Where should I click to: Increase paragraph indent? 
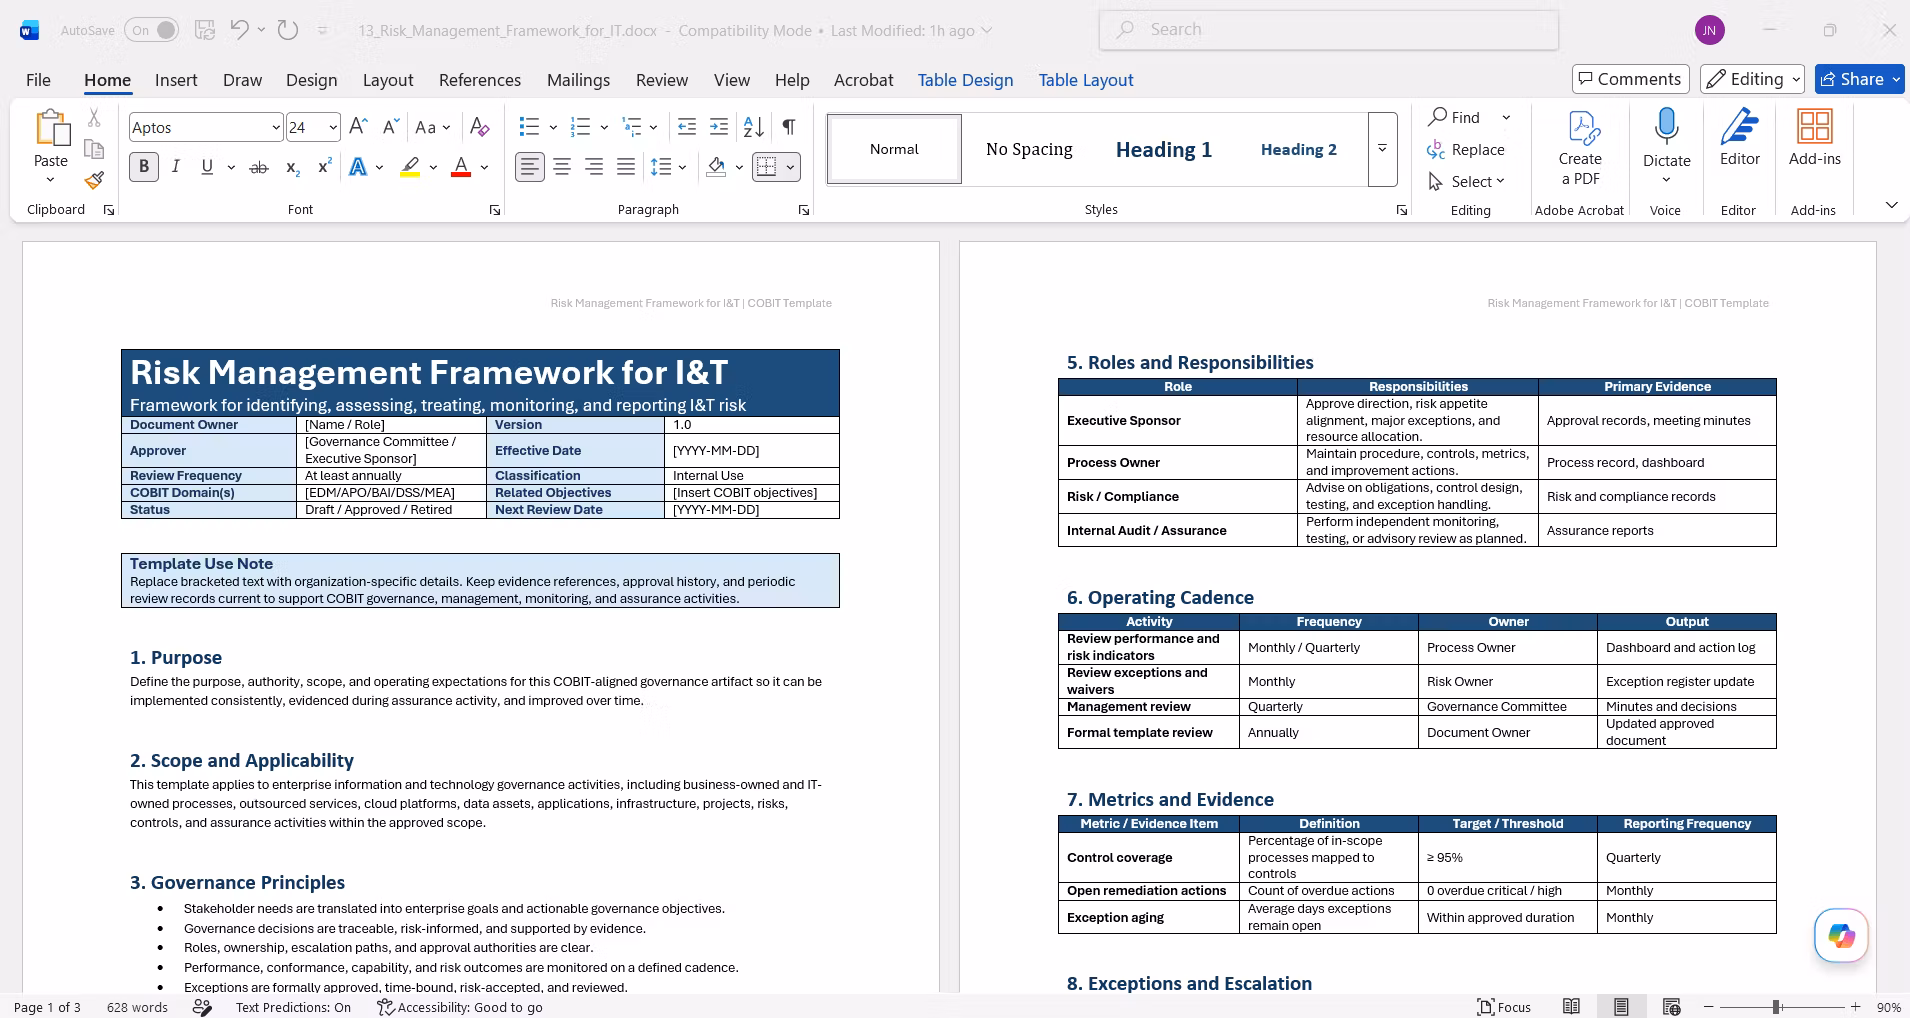(x=719, y=127)
